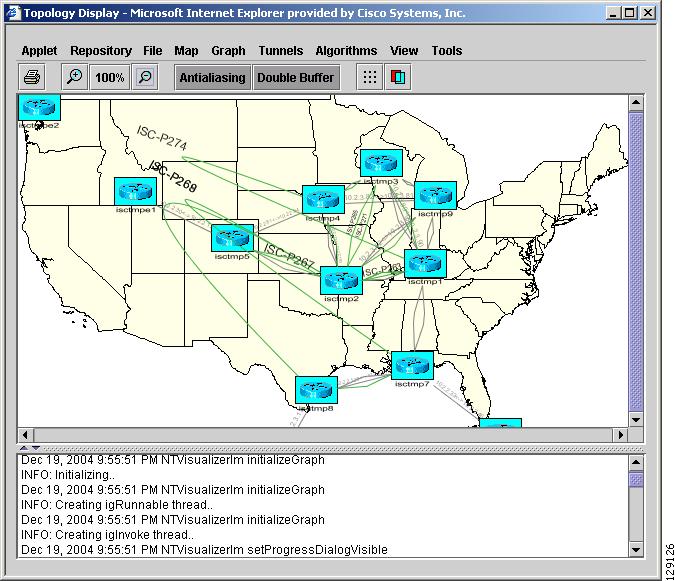Select the isctmpe2 router node
This screenshot has width=675, height=581.
click(39, 108)
